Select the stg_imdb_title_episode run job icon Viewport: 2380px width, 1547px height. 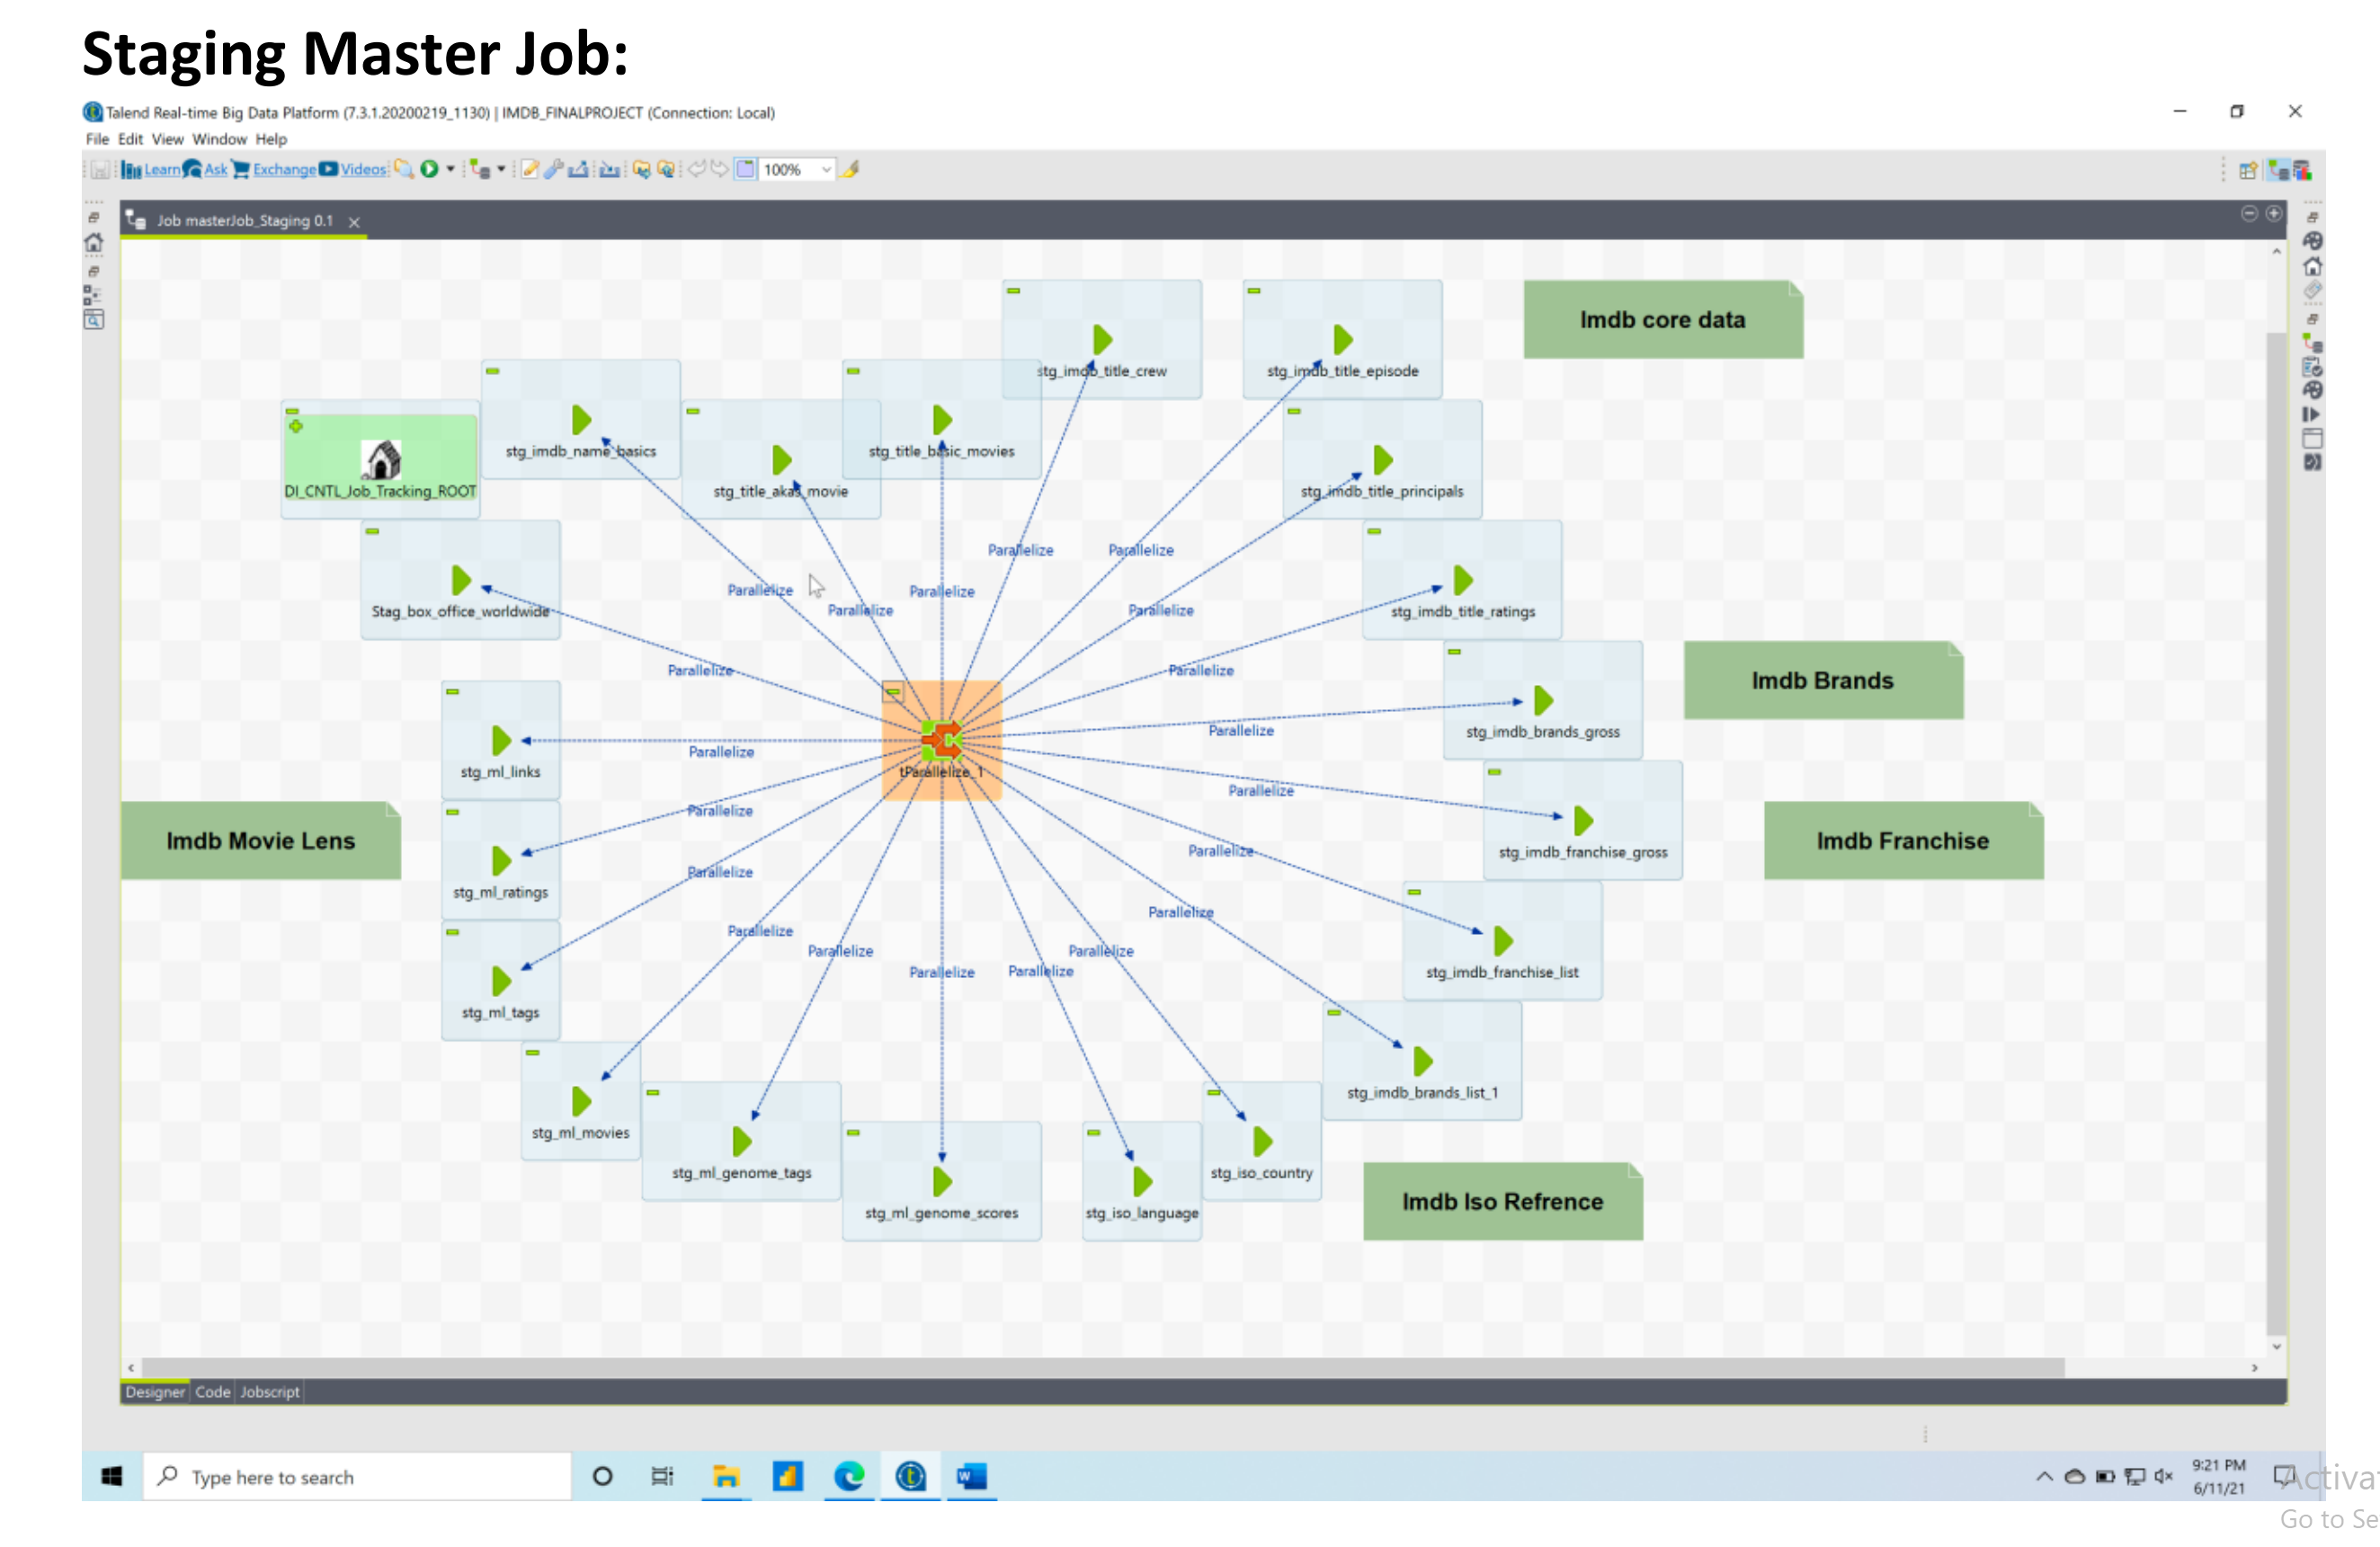pyautogui.click(x=1343, y=340)
